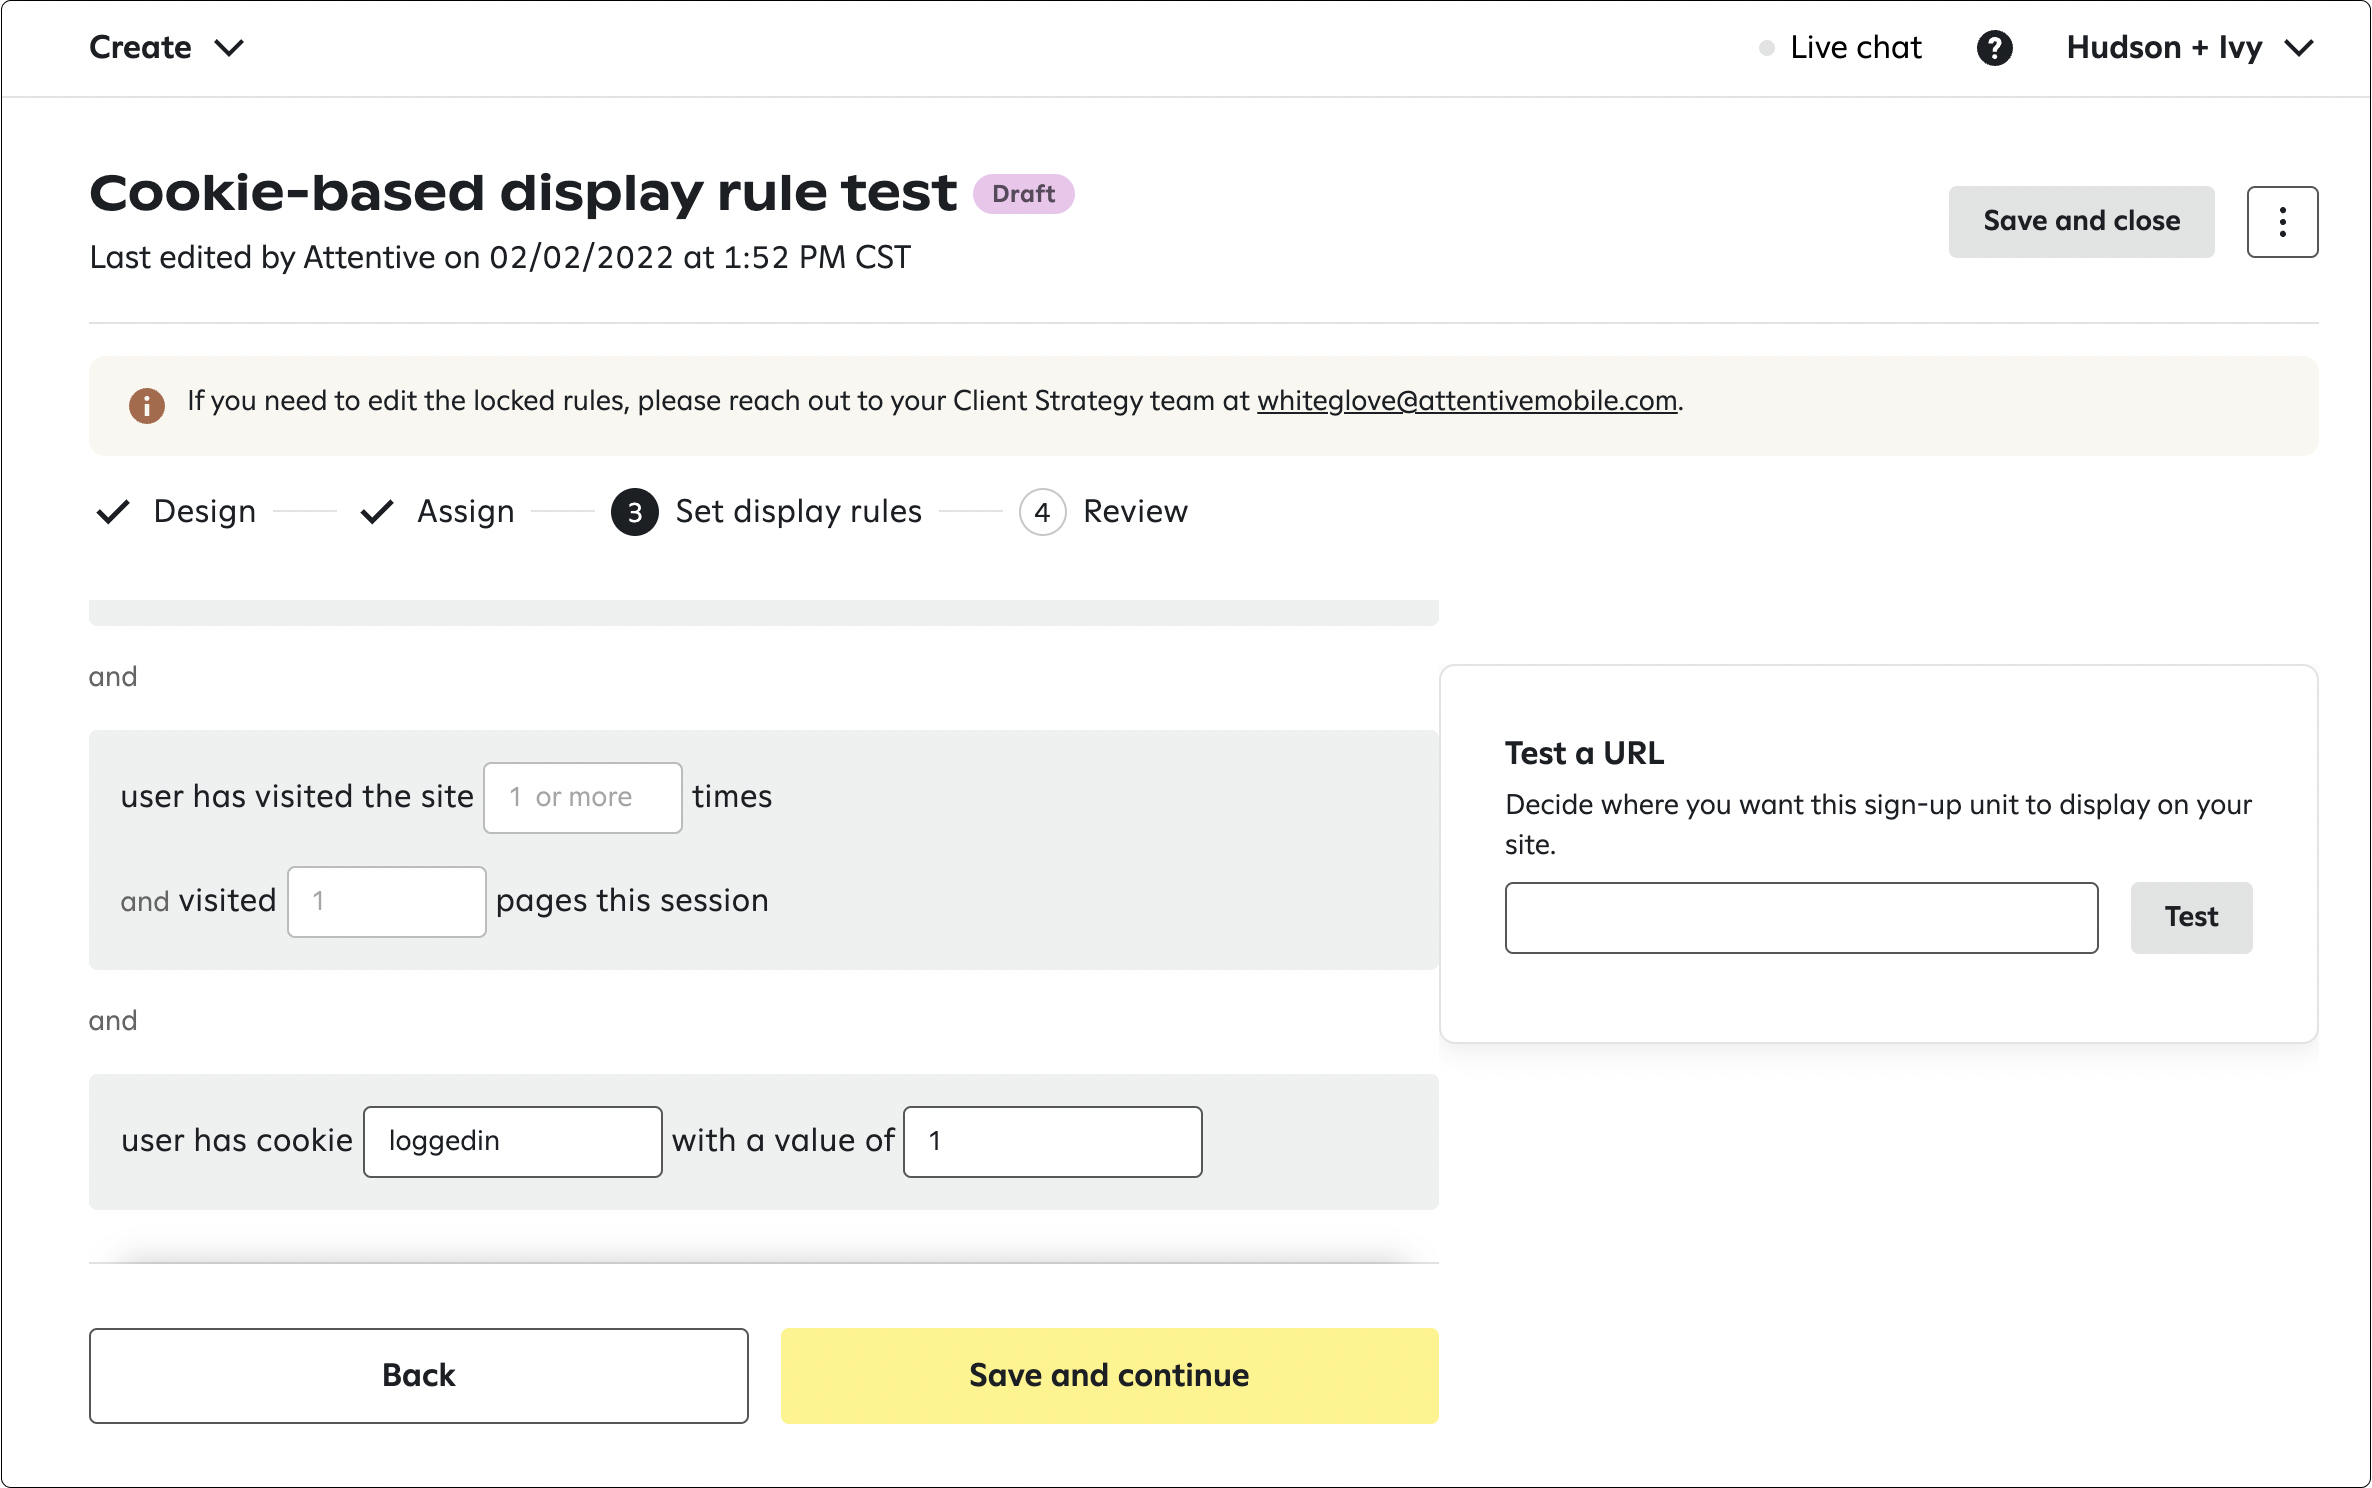Image resolution: width=2372 pixels, height=1488 pixels.
Task: Click the chevron next to Create
Action: pos(230,48)
